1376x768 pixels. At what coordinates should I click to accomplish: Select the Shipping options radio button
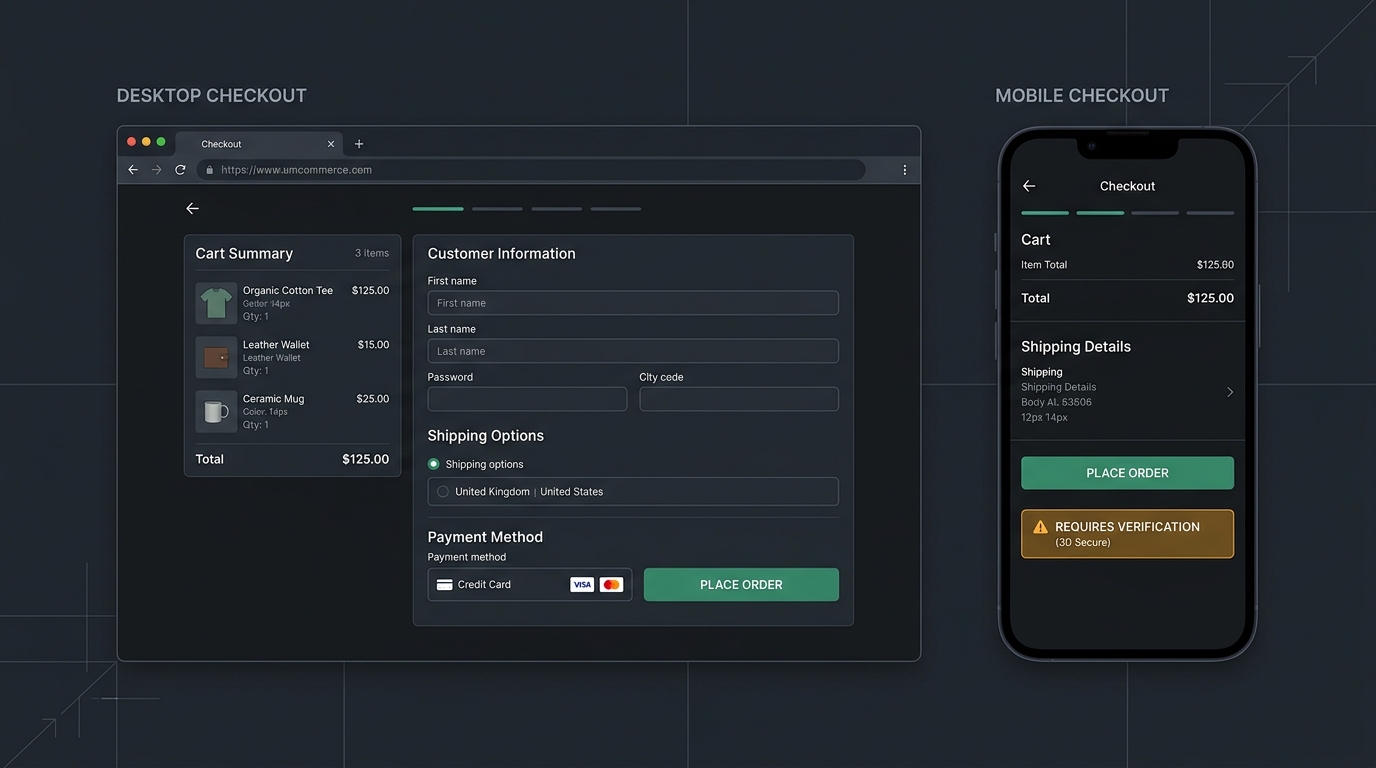tap(434, 464)
